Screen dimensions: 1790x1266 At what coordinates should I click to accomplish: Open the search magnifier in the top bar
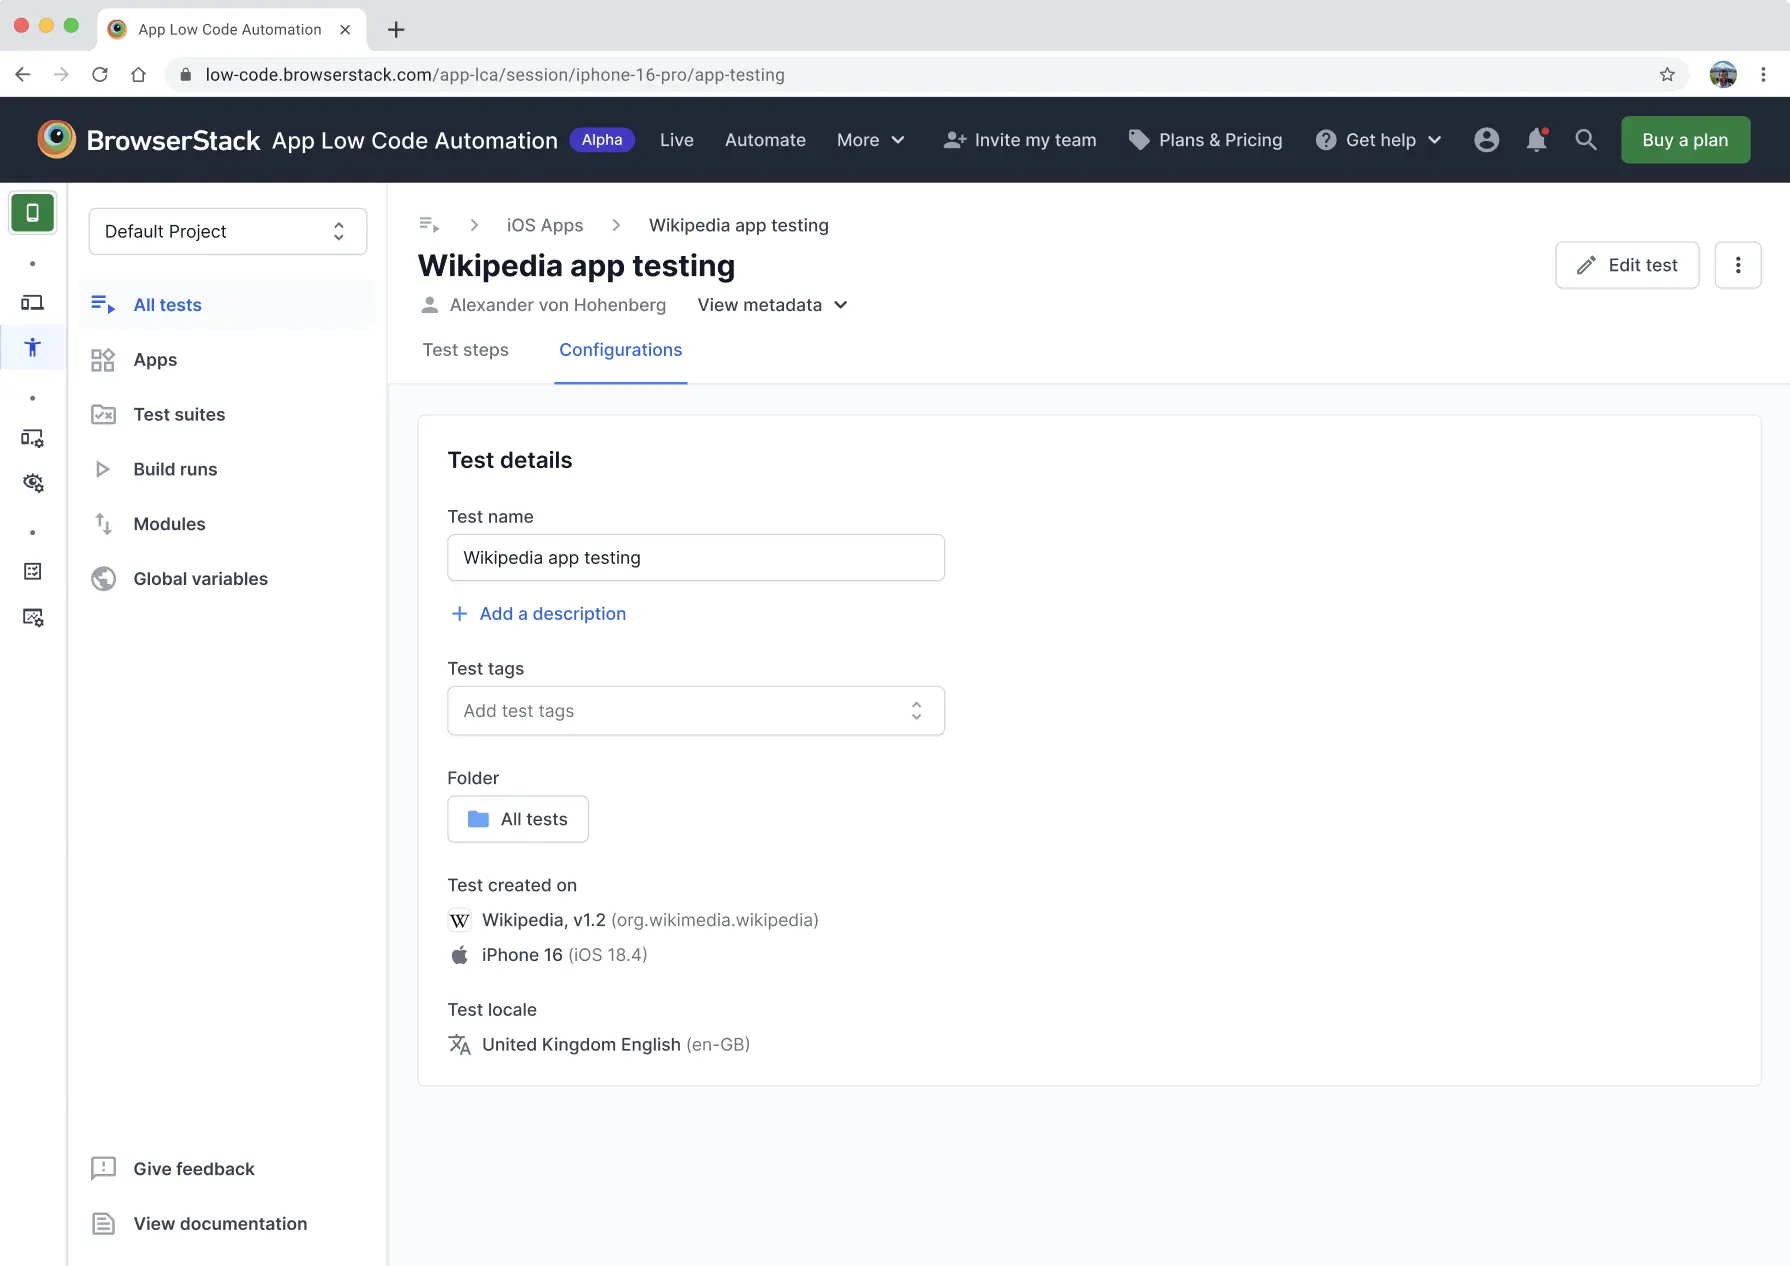[1586, 140]
